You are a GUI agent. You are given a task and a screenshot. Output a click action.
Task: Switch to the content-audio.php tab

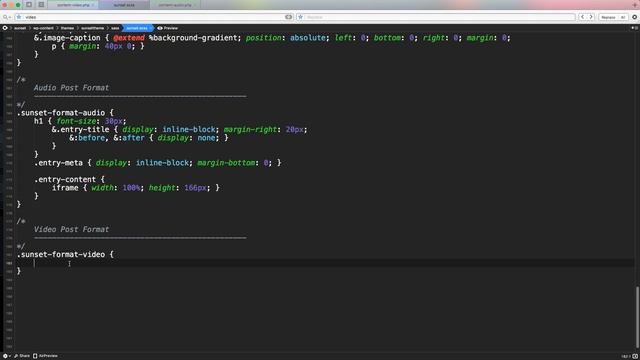[175, 5]
